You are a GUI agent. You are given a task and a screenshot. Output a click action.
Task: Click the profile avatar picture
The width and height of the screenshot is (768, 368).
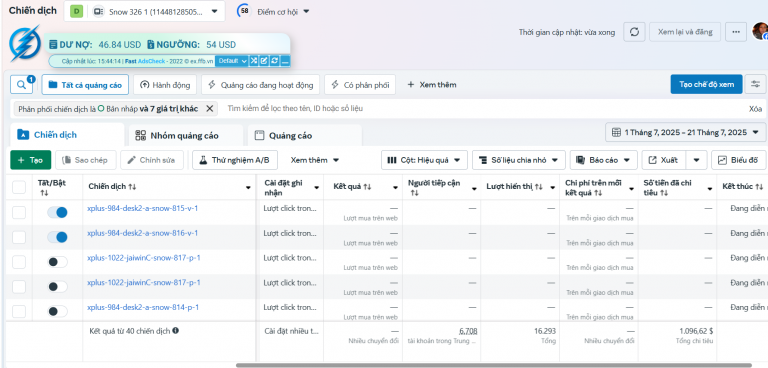coord(760,31)
